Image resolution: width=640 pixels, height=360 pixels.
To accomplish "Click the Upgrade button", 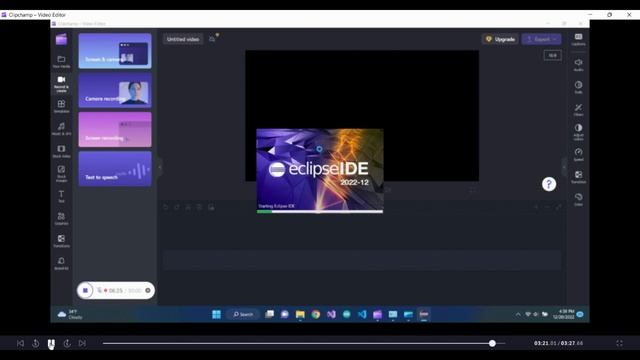I will coord(500,39).
